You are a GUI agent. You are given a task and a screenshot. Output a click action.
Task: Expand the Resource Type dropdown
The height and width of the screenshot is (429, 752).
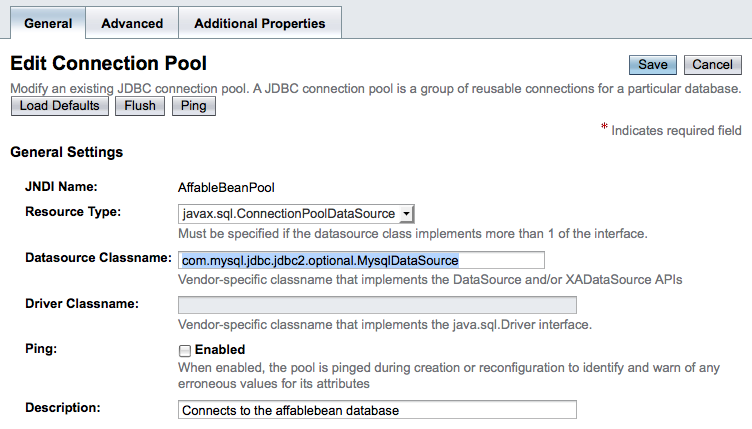[x=296, y=213]
